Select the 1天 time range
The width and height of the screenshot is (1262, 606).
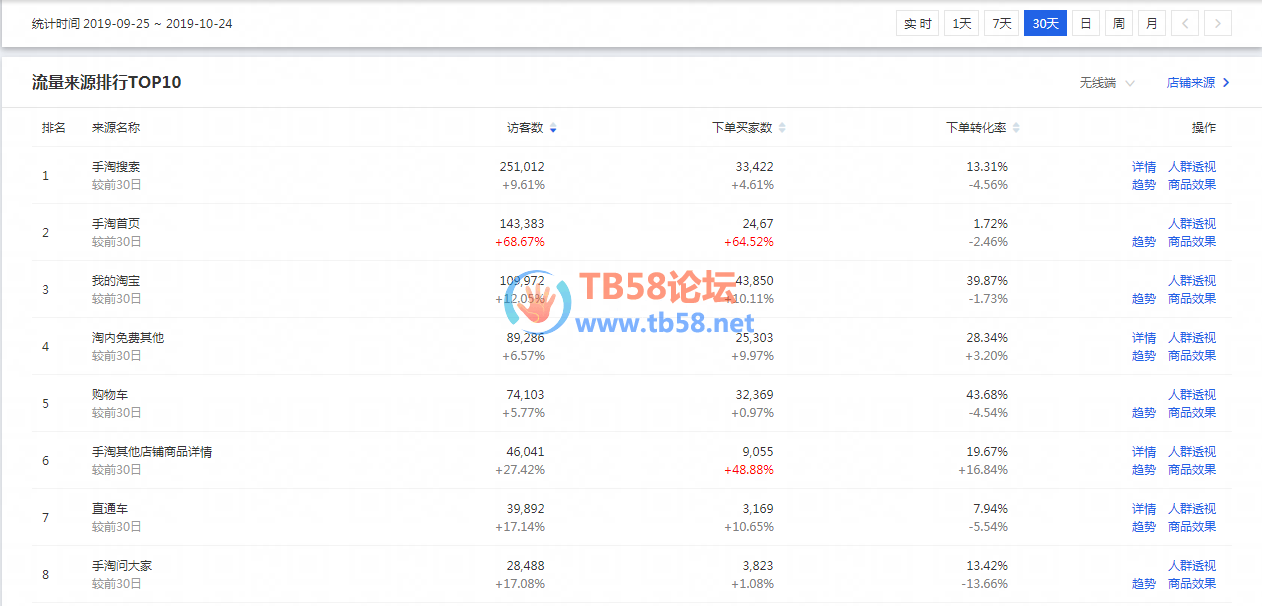pyautogui.click(x=961, y=23)
